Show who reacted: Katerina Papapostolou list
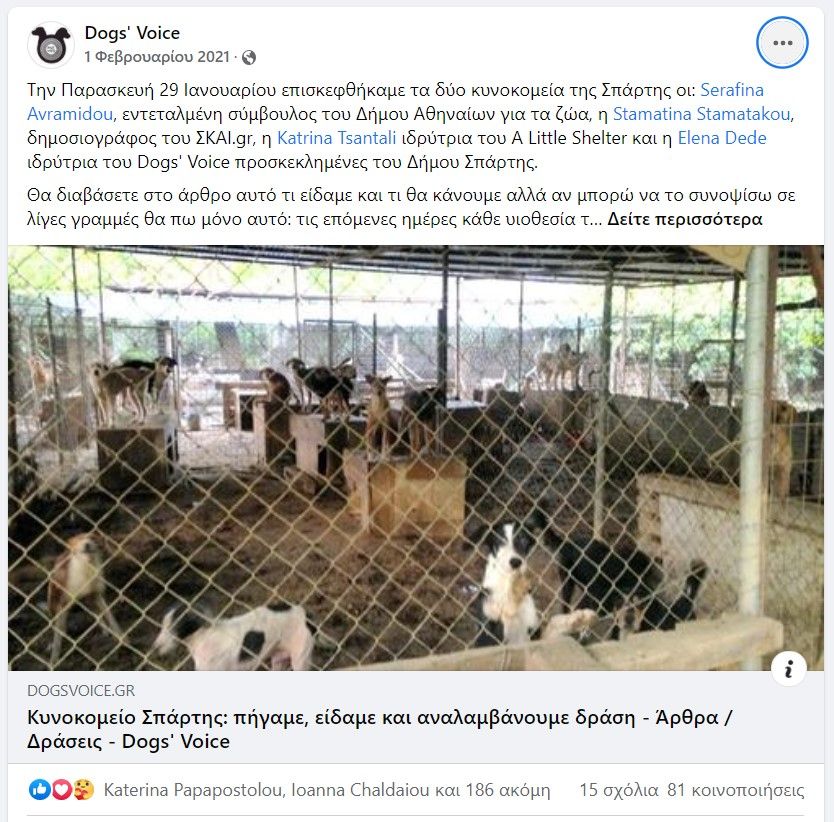This screenshot has height=822, width=834. [x=327, y=790]
